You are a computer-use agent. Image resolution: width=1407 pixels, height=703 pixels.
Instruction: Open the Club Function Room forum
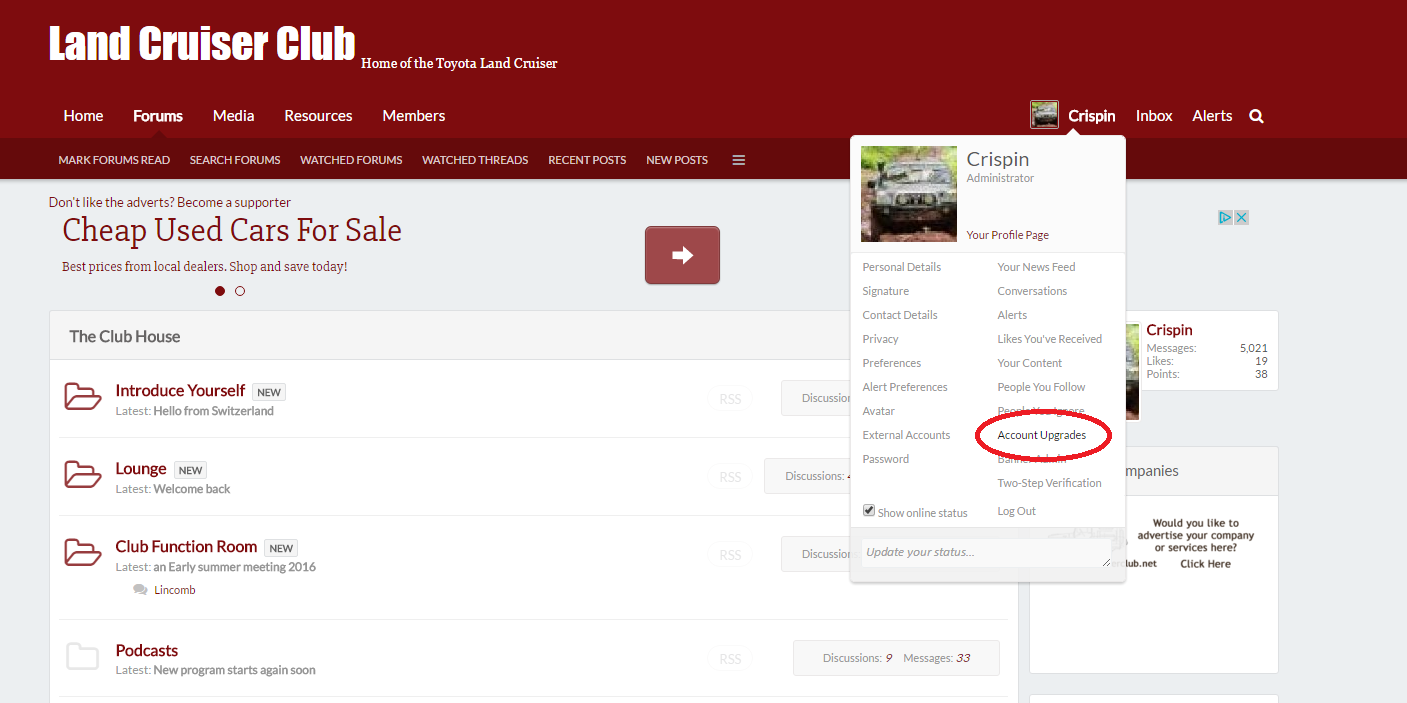(187, 546)
